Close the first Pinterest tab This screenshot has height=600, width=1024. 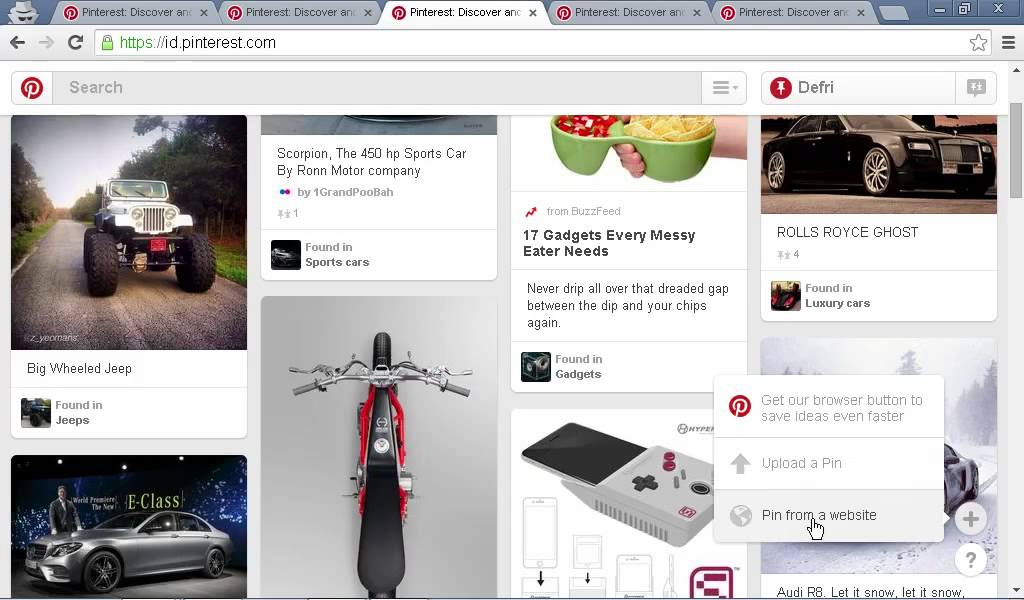[204, 12]
